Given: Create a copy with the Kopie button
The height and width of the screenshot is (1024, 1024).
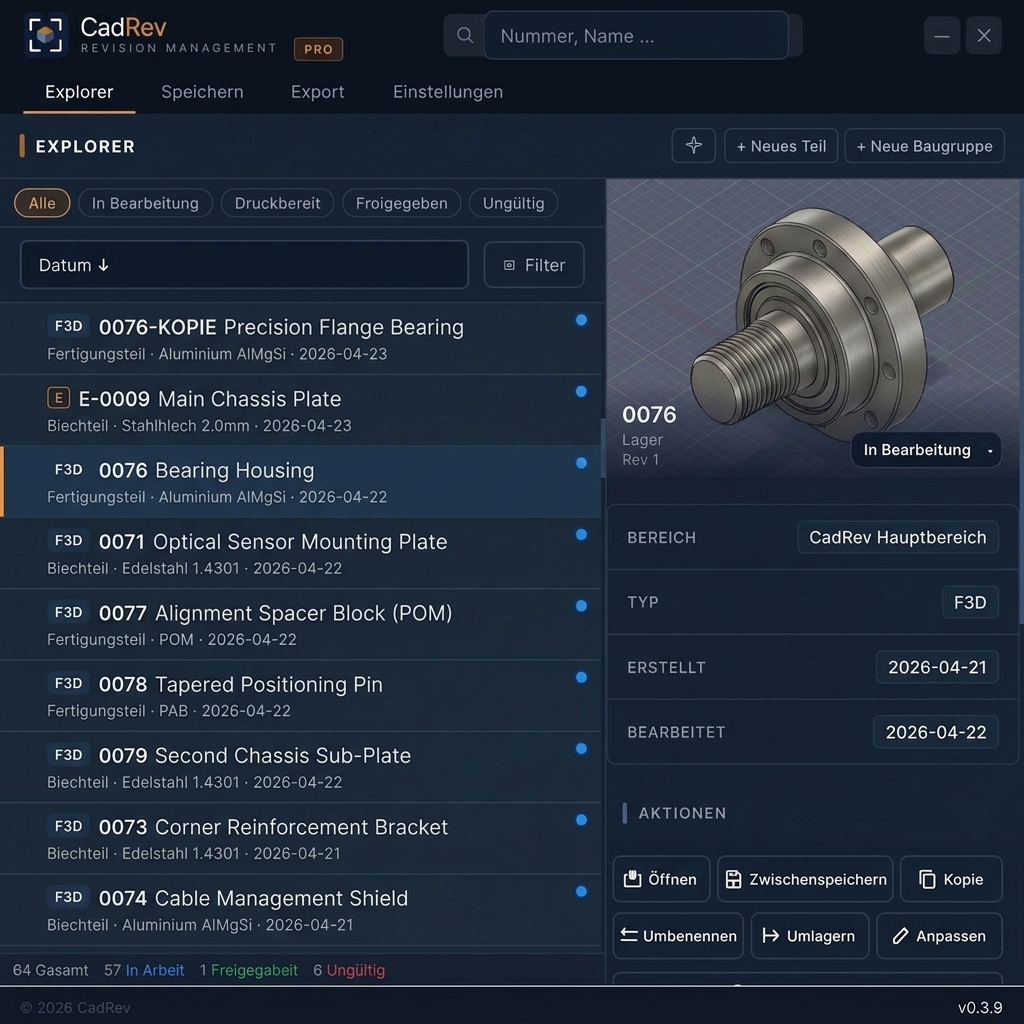Looking at the screenshot, I should (x=951, y=879).
